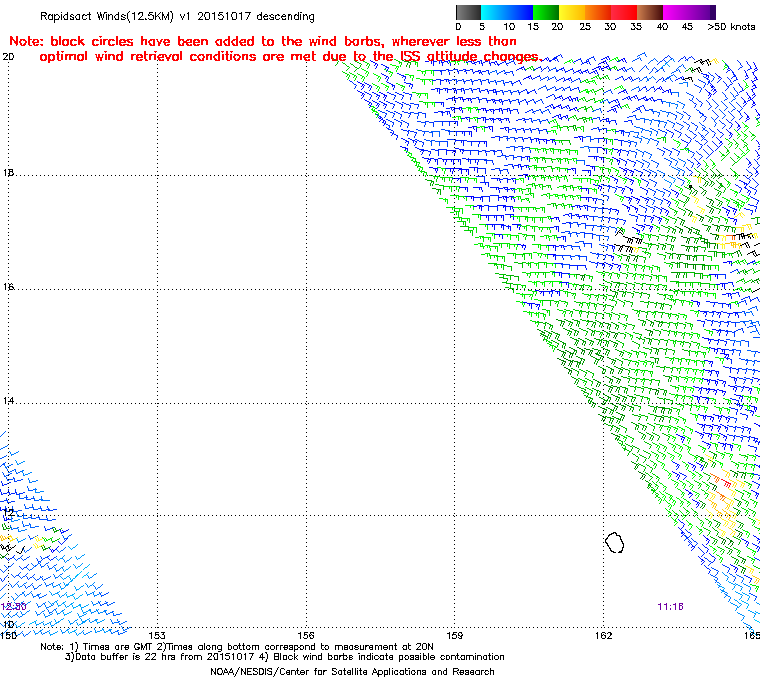This screenshot has width=760, height=688.
Task: Click the longitude label 159
Action: click(454, 636)
